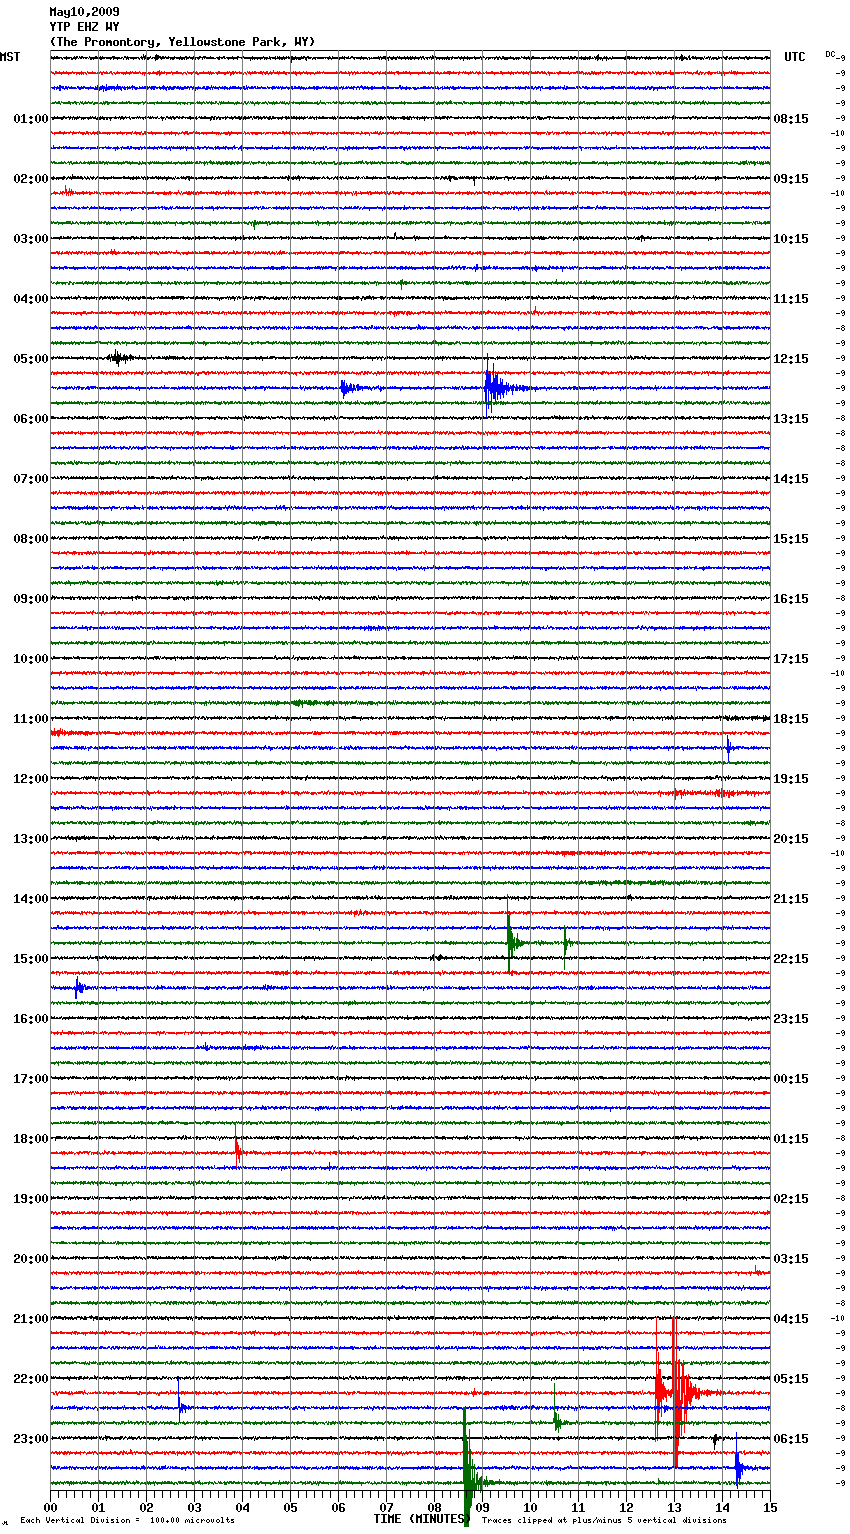Choose the 22:15 UTC time label
The width and height of the screenshot is (850, 1534).
click(x=791, y=959)
